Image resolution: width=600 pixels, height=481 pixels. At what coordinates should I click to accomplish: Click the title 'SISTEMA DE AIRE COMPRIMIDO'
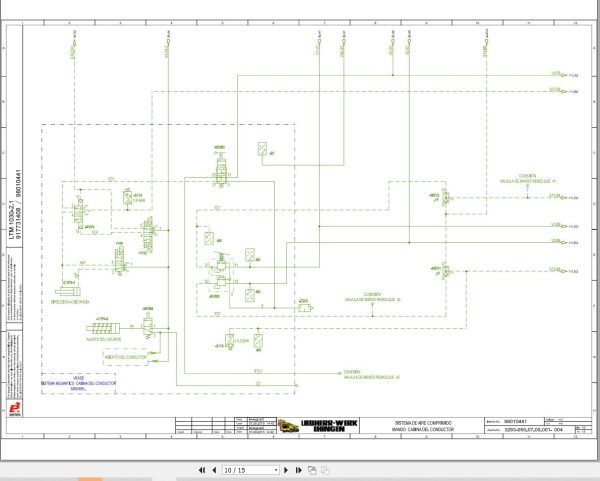coord(423,423)
